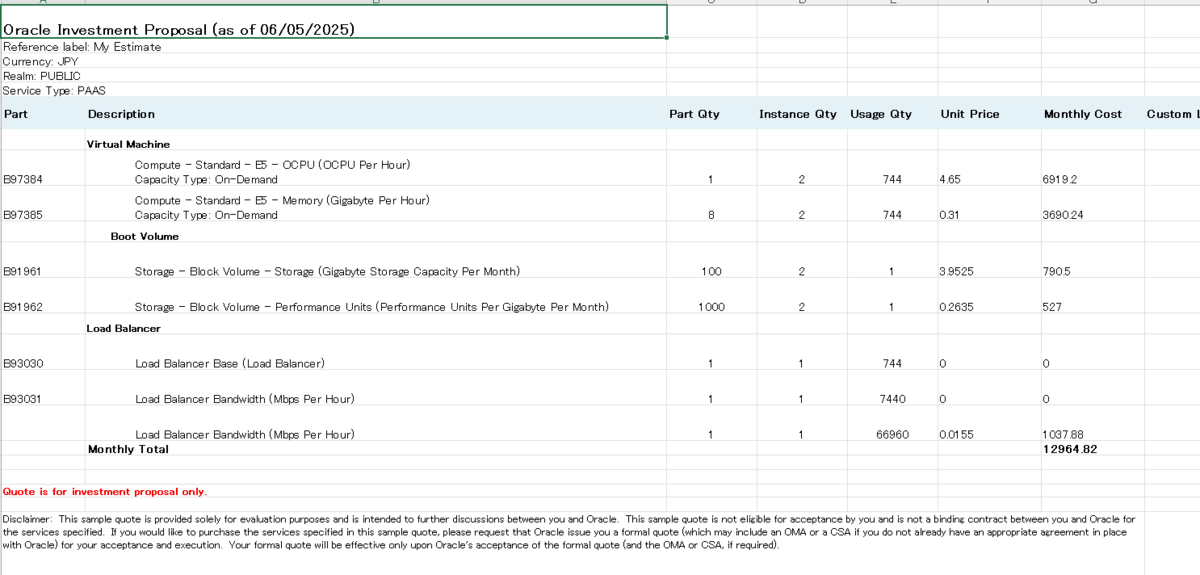Viewport: 1200px width, 575px height.
Task: Click Load Balancer Bandwidth description in B93031 row
Action: [x=245, y=399]
